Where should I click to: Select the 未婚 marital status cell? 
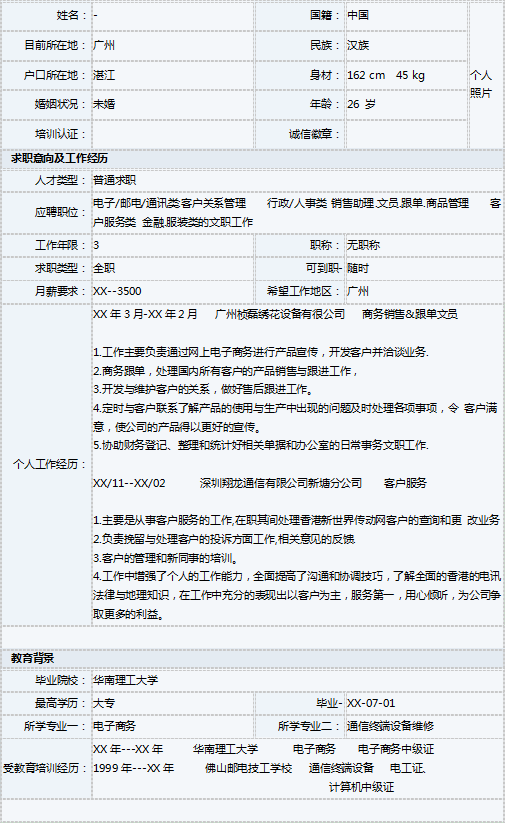[173, 104]
